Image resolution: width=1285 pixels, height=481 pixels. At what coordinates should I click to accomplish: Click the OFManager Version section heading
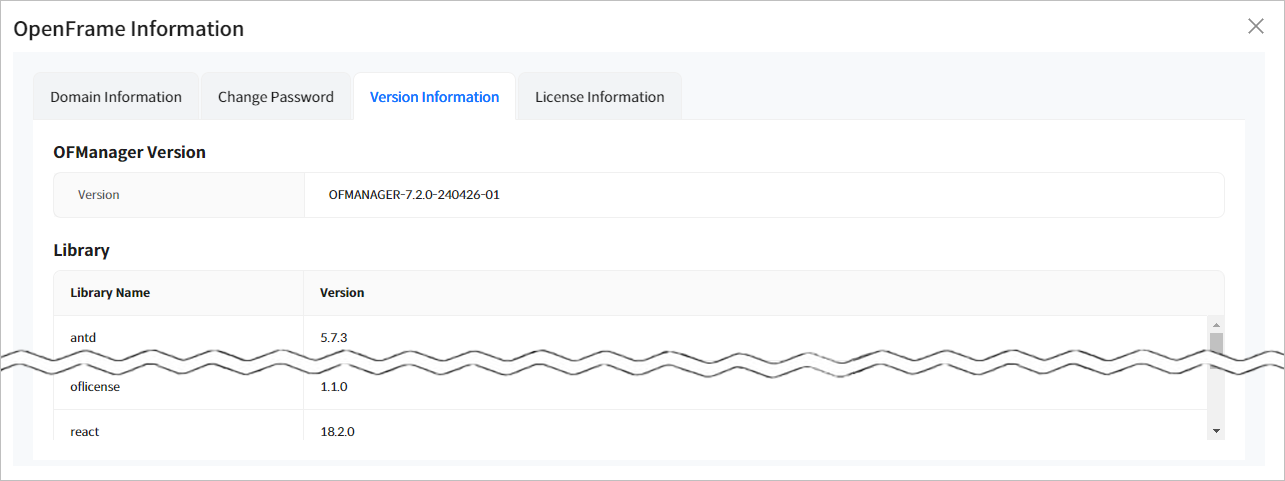[x=129, y=153]
